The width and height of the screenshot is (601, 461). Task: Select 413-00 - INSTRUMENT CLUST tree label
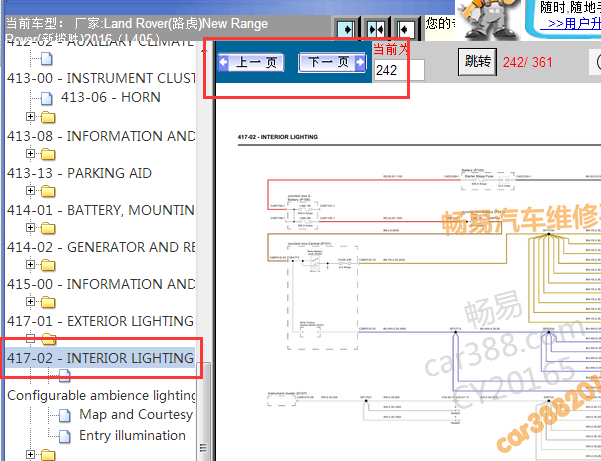point(101,78)
